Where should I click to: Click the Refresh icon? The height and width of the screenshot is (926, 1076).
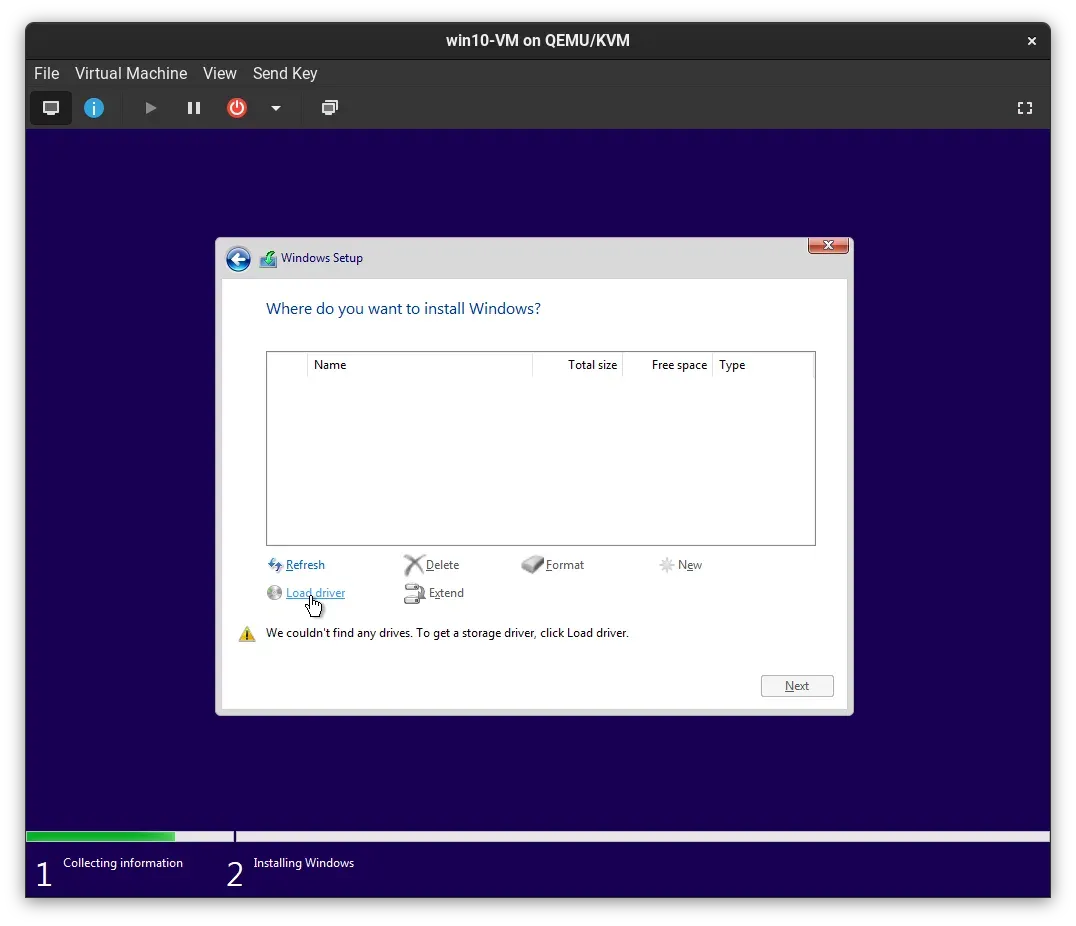(275, 565)
